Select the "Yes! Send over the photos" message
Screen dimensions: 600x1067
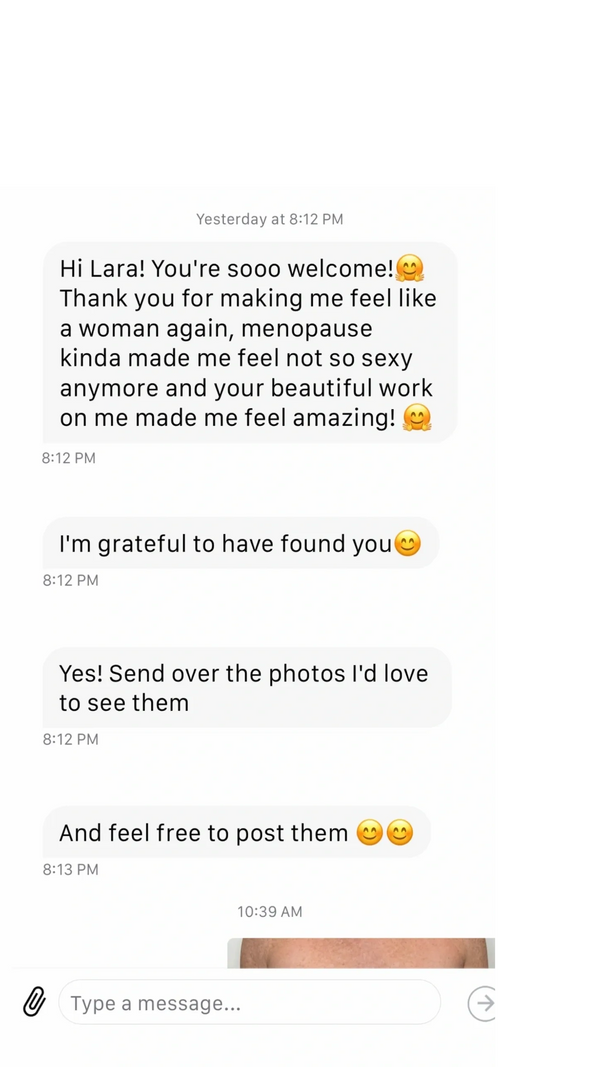(x=244, y=688)
